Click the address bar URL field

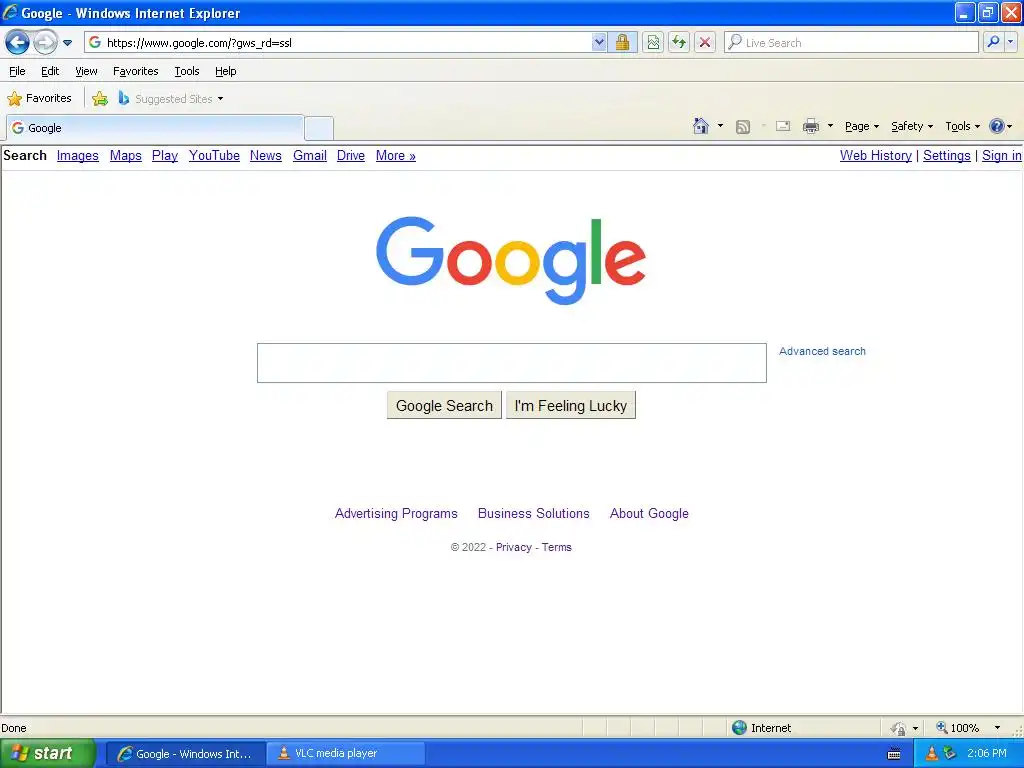(x=337, y=42)
